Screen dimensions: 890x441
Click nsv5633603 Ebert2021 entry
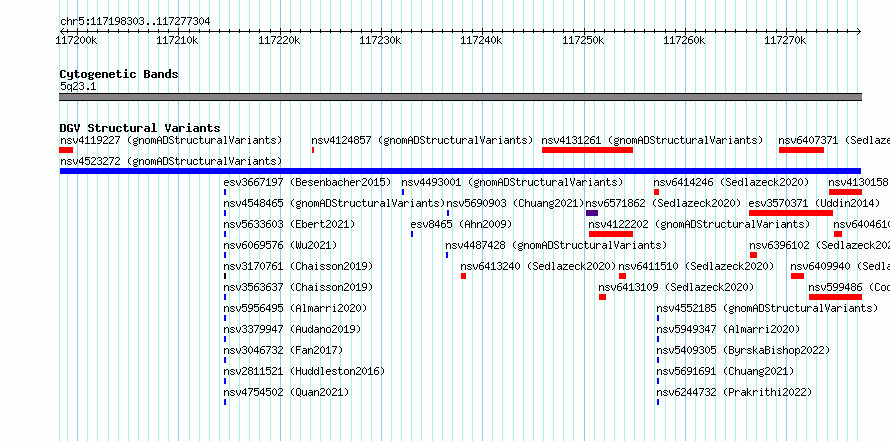point(289,224)
